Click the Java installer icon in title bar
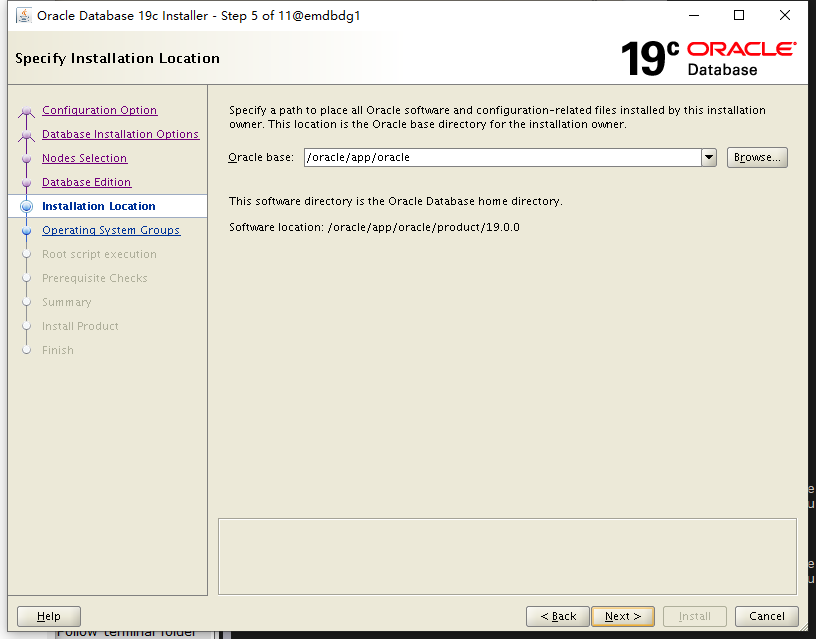The width and height of the screenshot is (816, 639). coord(23,16)
